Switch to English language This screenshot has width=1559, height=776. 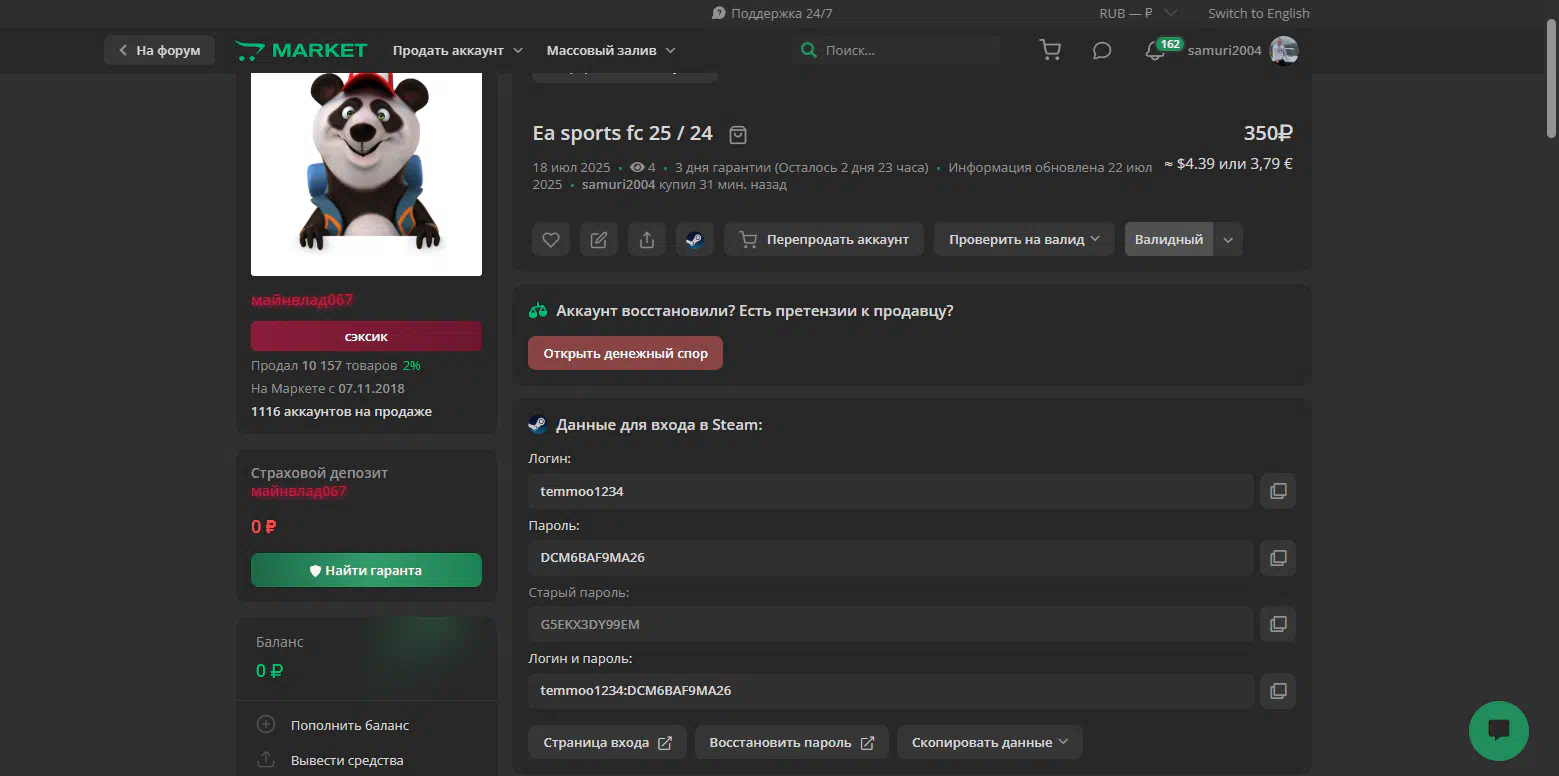[1258, 13]
